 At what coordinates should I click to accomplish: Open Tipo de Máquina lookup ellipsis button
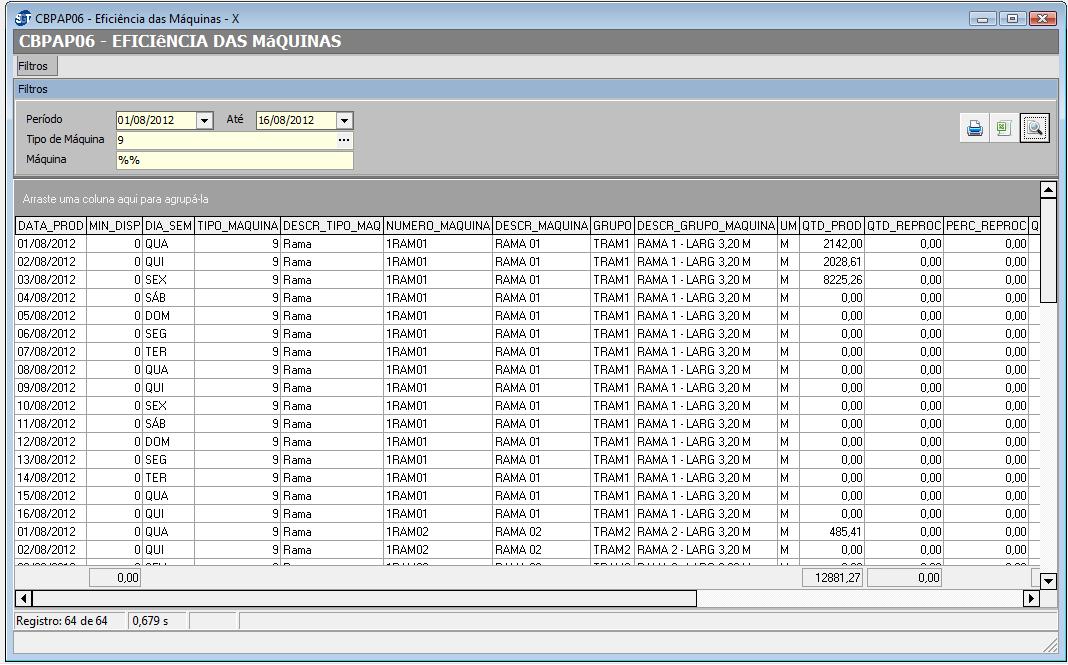coord(344,140)
